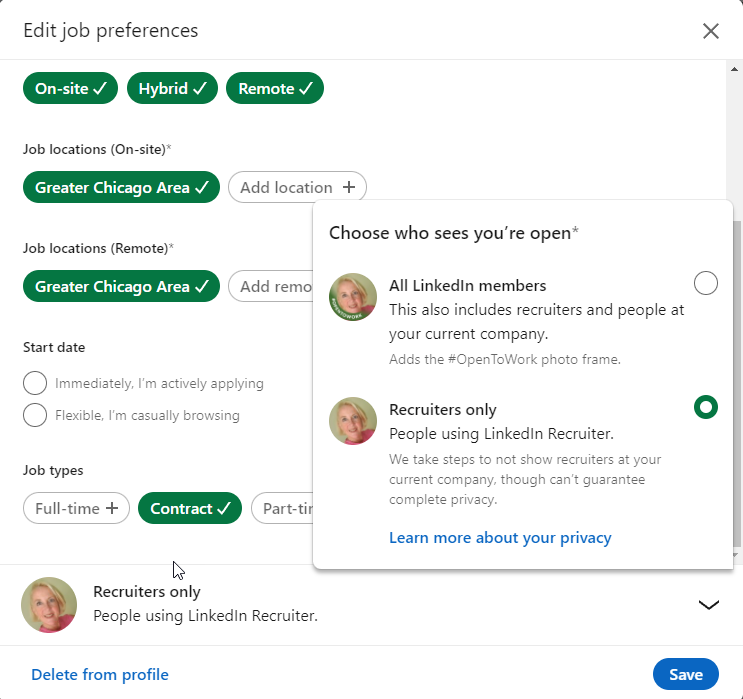
Task: Click the 'Start date' label
Action: click(x=54, y=347)
